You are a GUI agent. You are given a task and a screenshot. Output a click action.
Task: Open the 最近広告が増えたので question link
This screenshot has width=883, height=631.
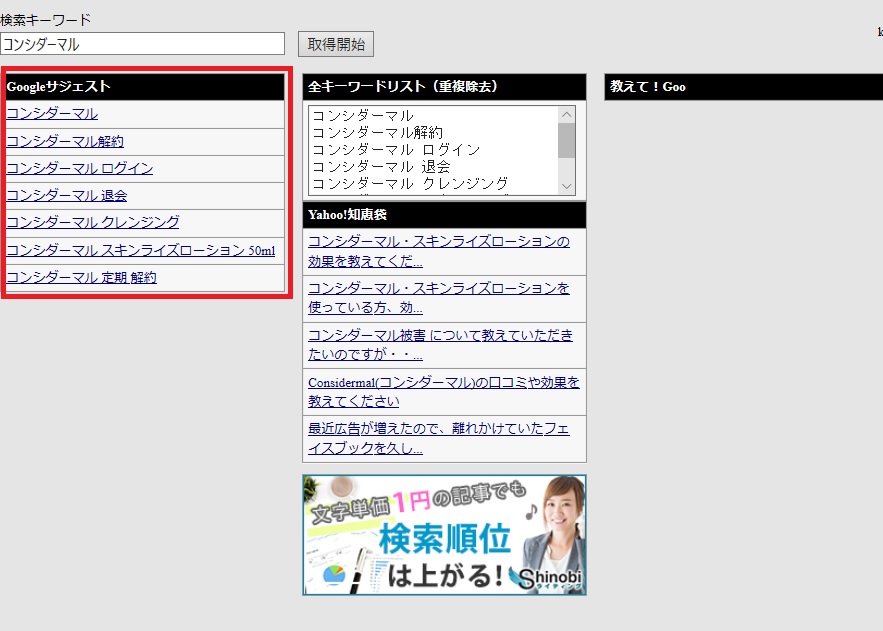point(438,438)
